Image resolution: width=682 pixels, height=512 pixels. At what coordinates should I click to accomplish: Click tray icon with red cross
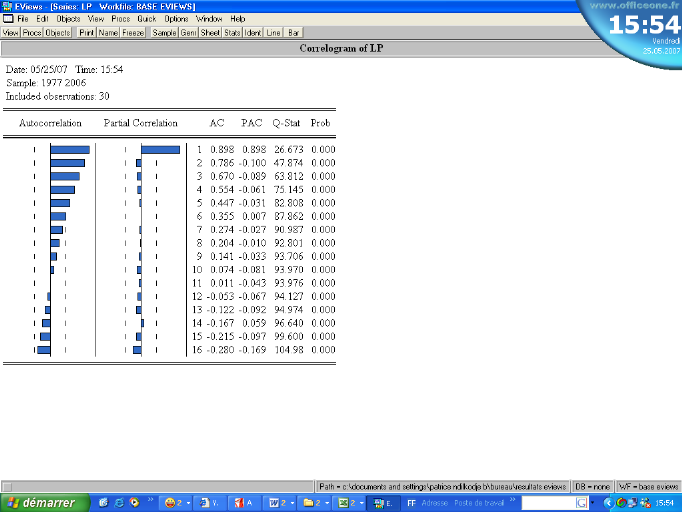[645, 503]
